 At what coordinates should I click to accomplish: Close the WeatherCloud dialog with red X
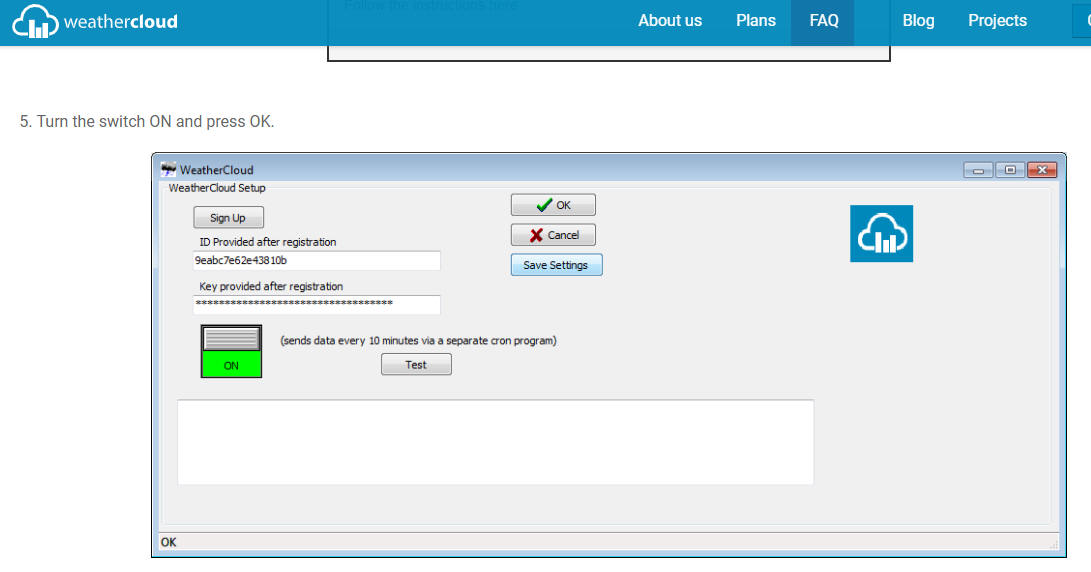click(x=1042, y=170)
